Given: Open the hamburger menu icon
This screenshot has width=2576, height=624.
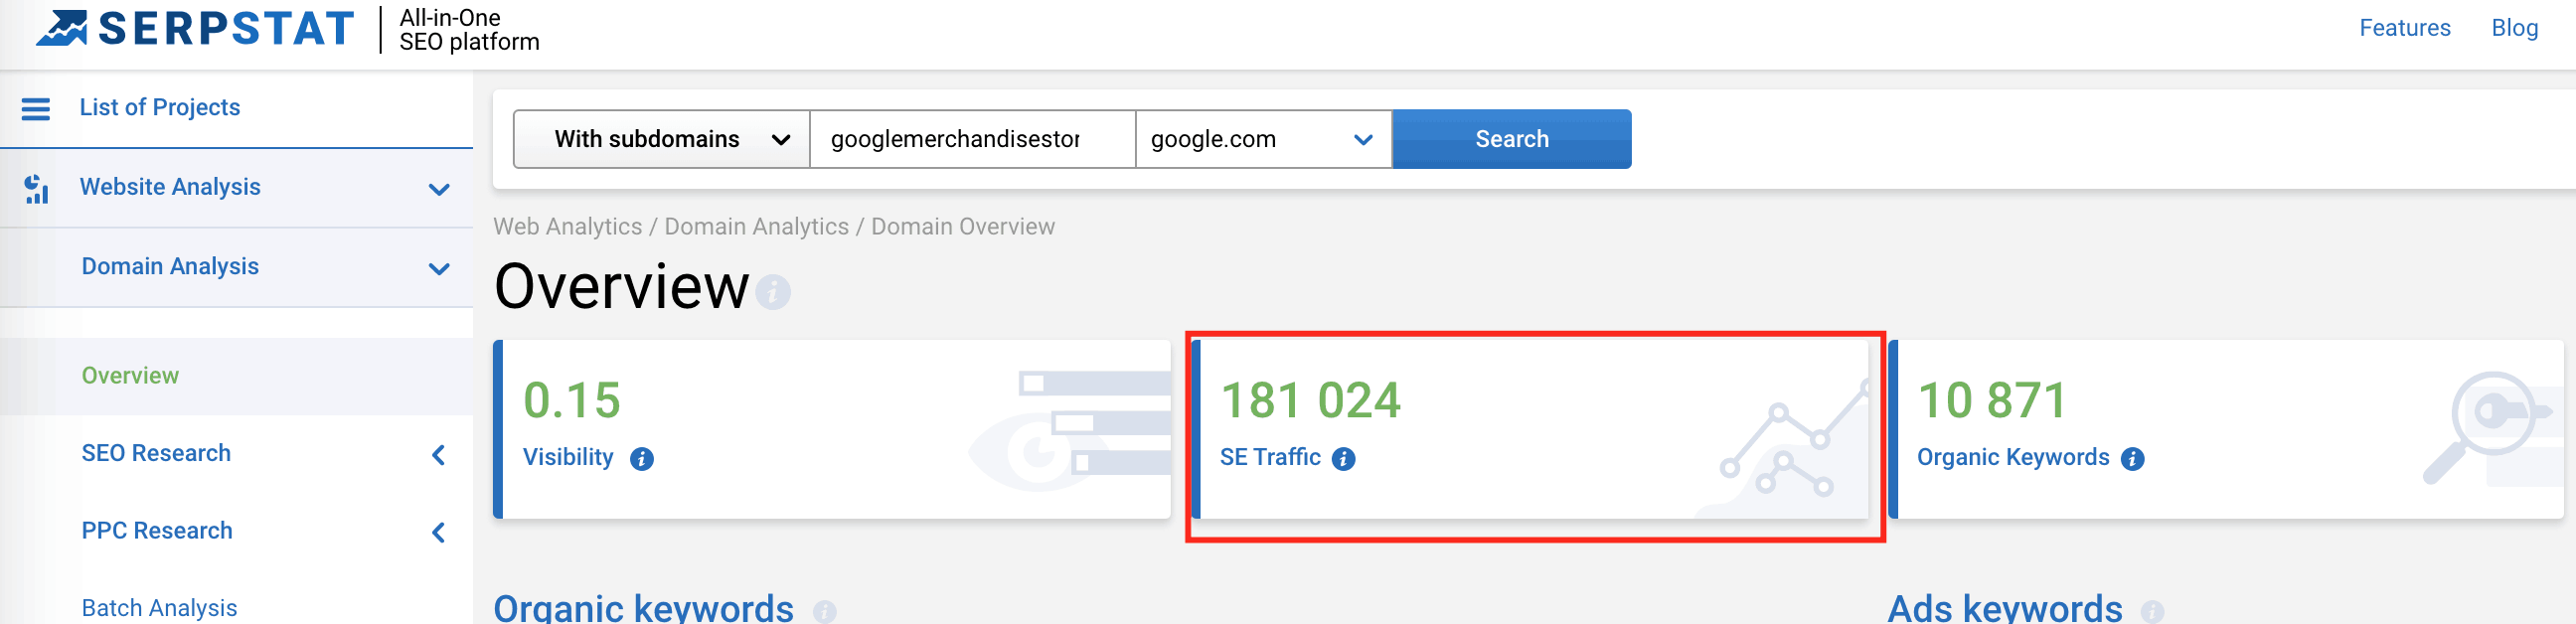Looking at the screenshot, I should 36,108.
